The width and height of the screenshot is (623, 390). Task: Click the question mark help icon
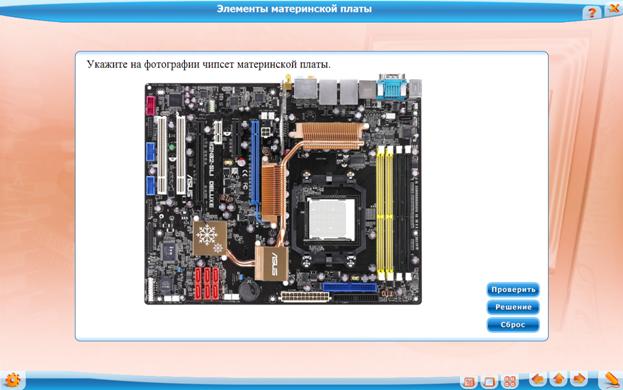[x=591, y=12]
